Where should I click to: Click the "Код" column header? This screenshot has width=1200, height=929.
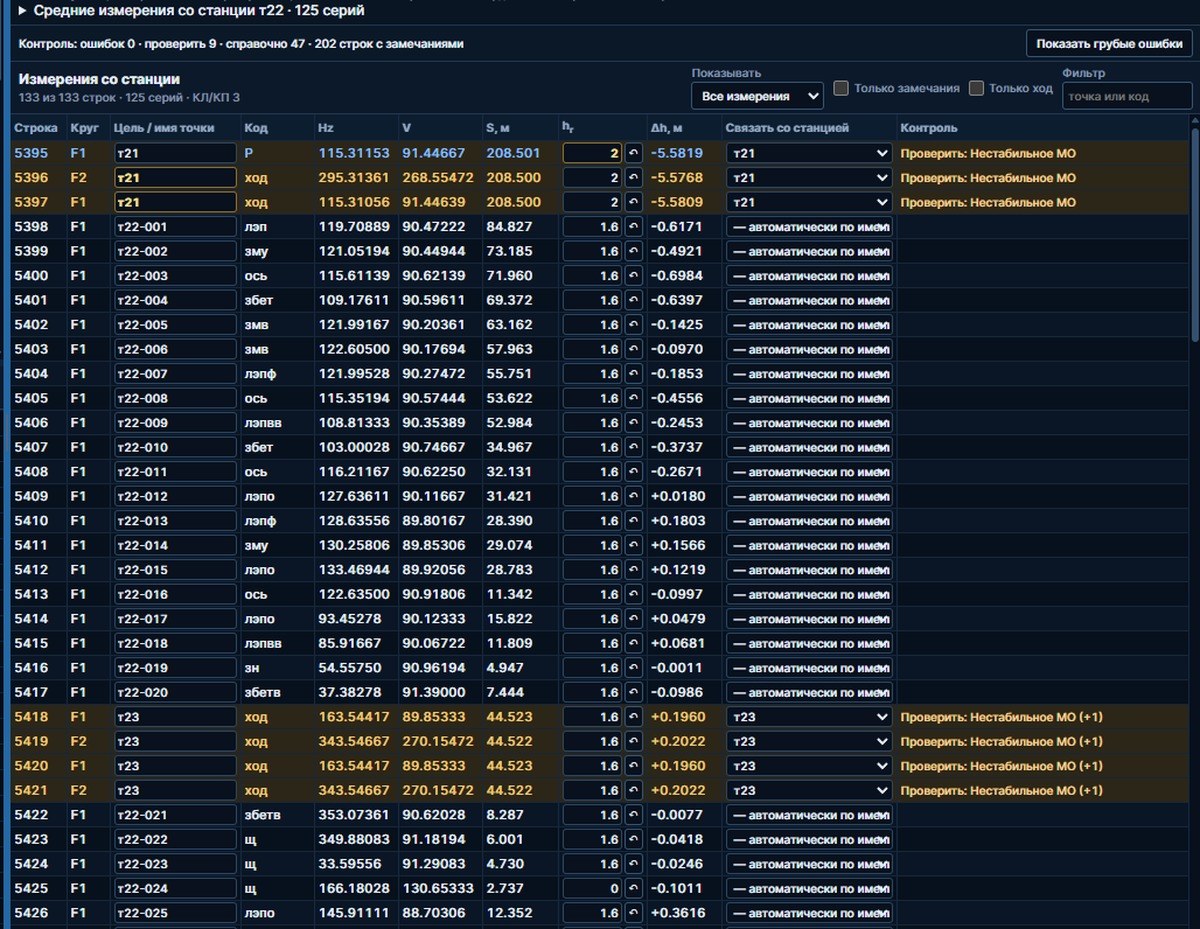[x=256, y=128]
